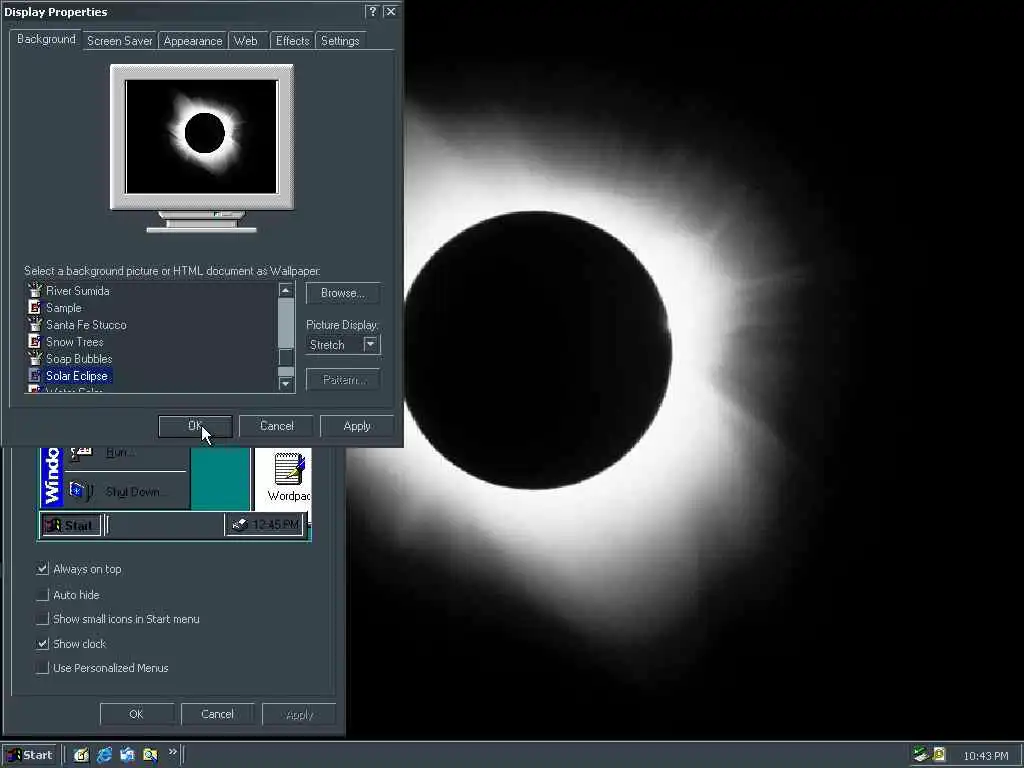The height and width of the screenshot is (768, 1024).
Task: Click the Soap Bubbles wallpaper icon
Action: [x=35, y=359]
